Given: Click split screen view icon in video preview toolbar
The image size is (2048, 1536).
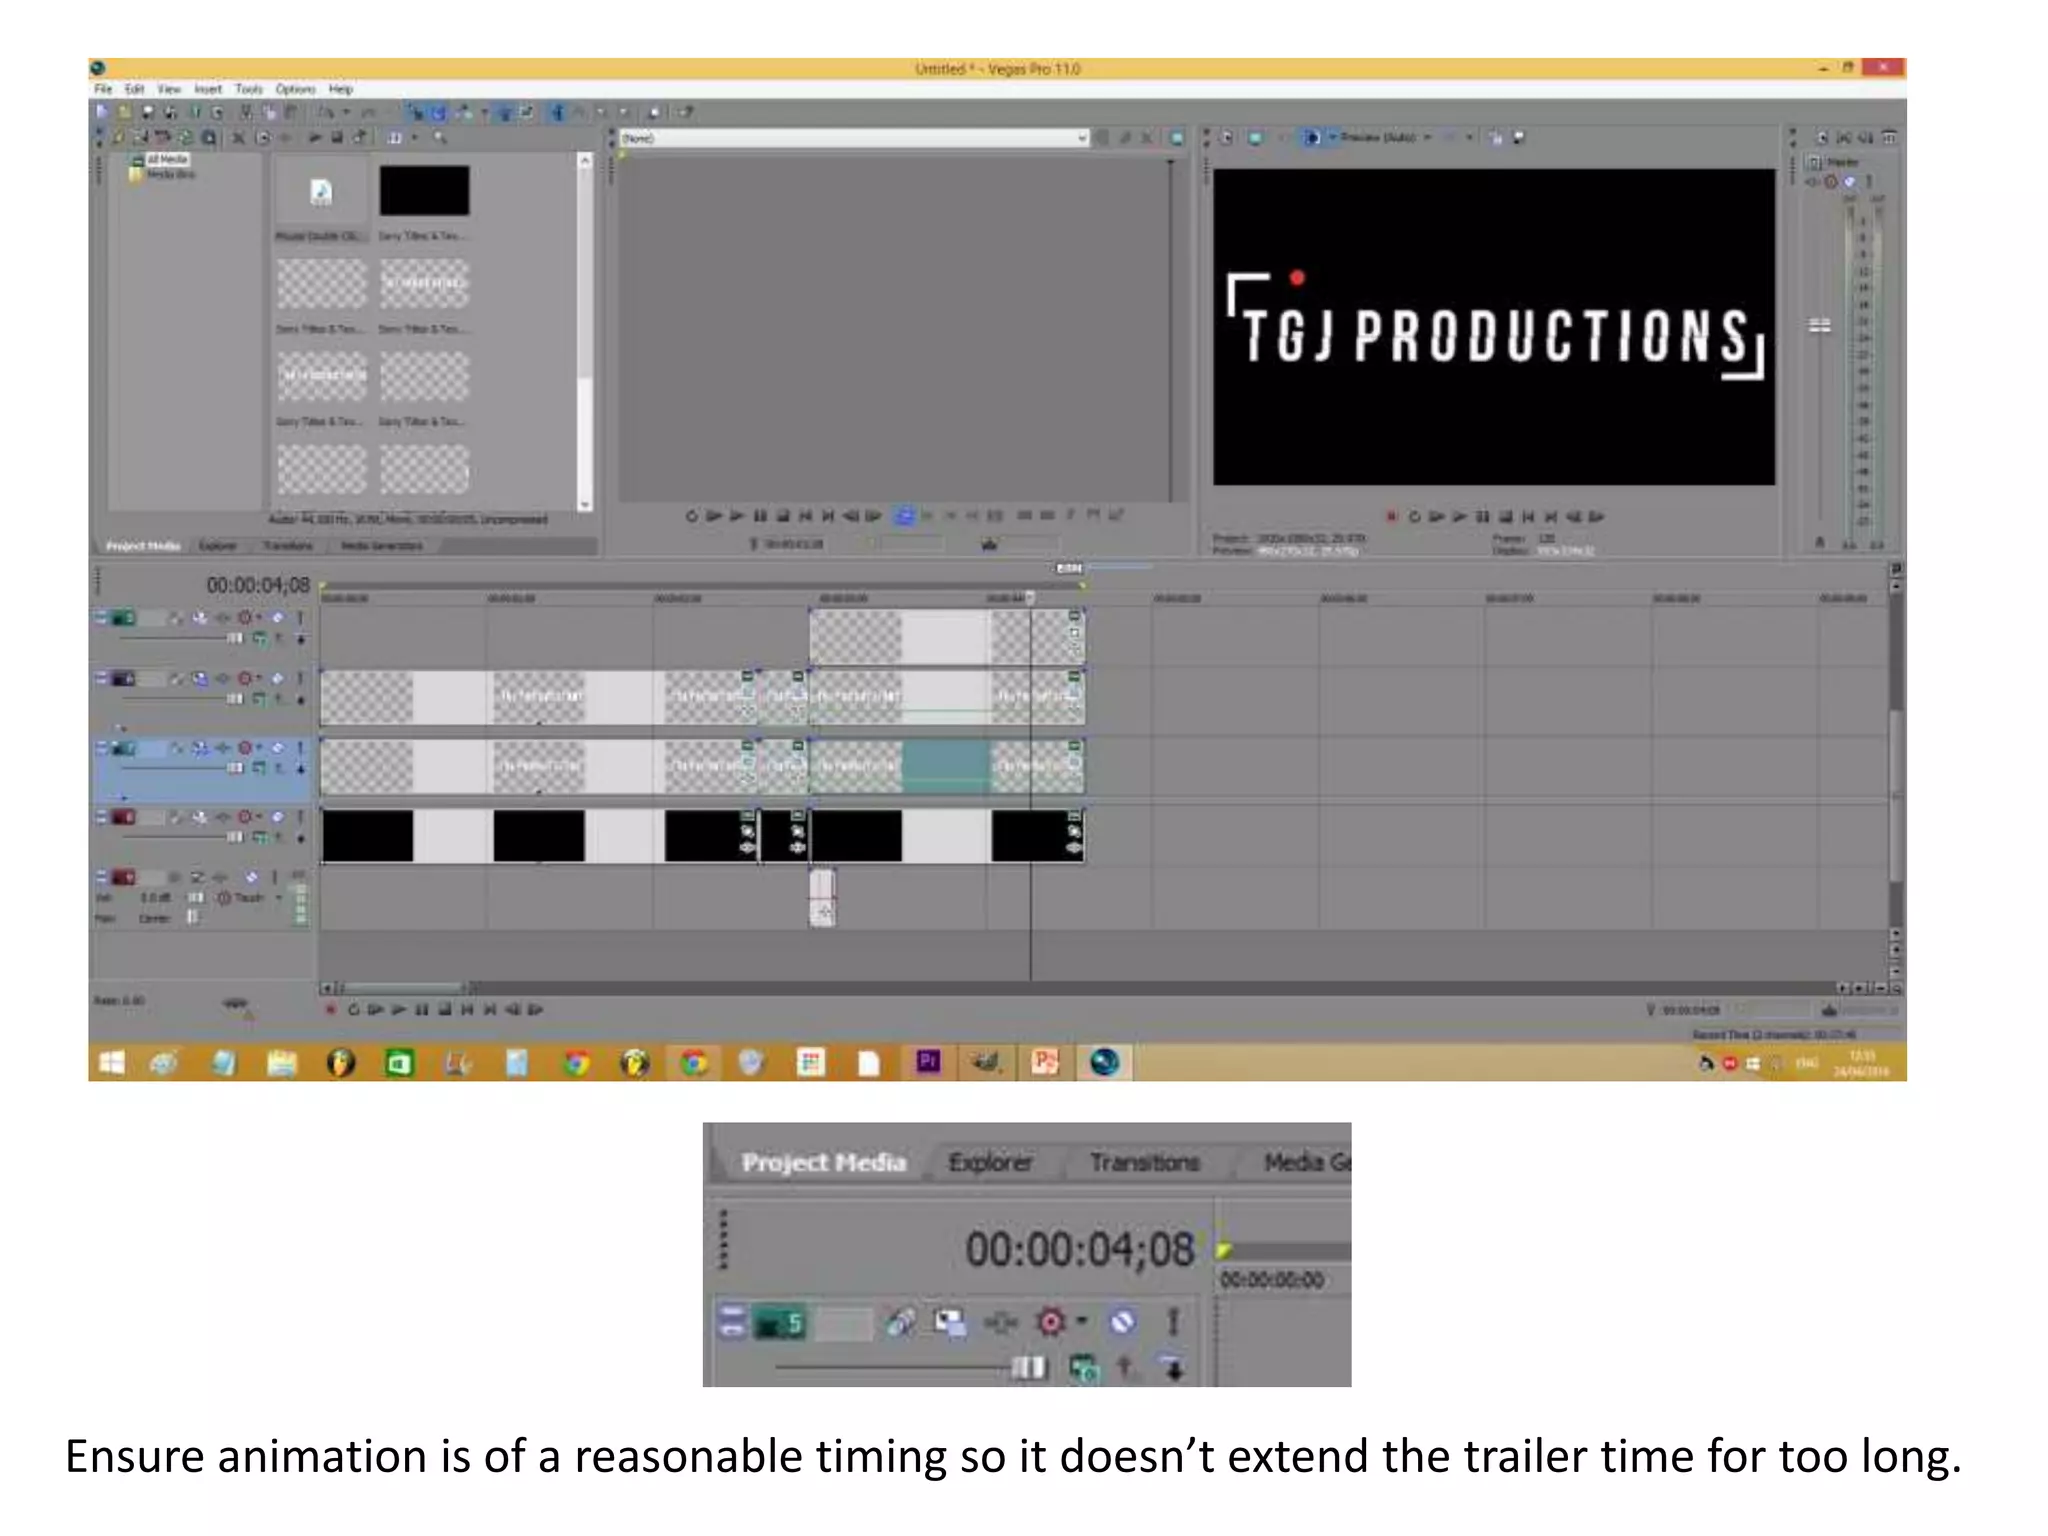Looking at the screenshot, I should pyautogui.click(x=1311, y=138).
